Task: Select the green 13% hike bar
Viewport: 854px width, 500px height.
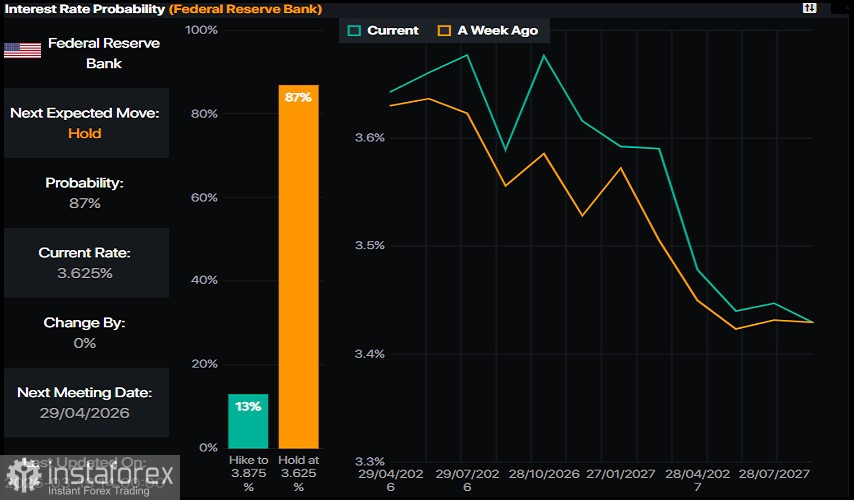Action: [x=248, y=421]
